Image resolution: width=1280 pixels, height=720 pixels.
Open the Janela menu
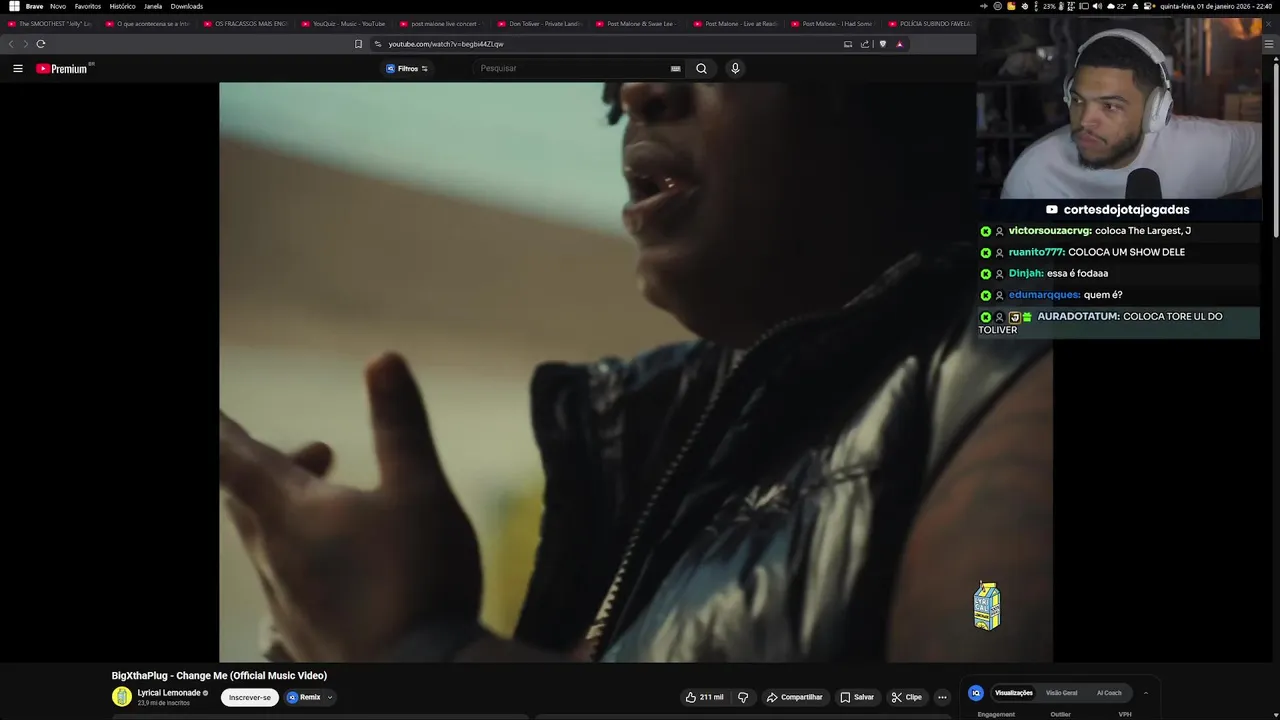pyautogui.click(x=153, y=6)
